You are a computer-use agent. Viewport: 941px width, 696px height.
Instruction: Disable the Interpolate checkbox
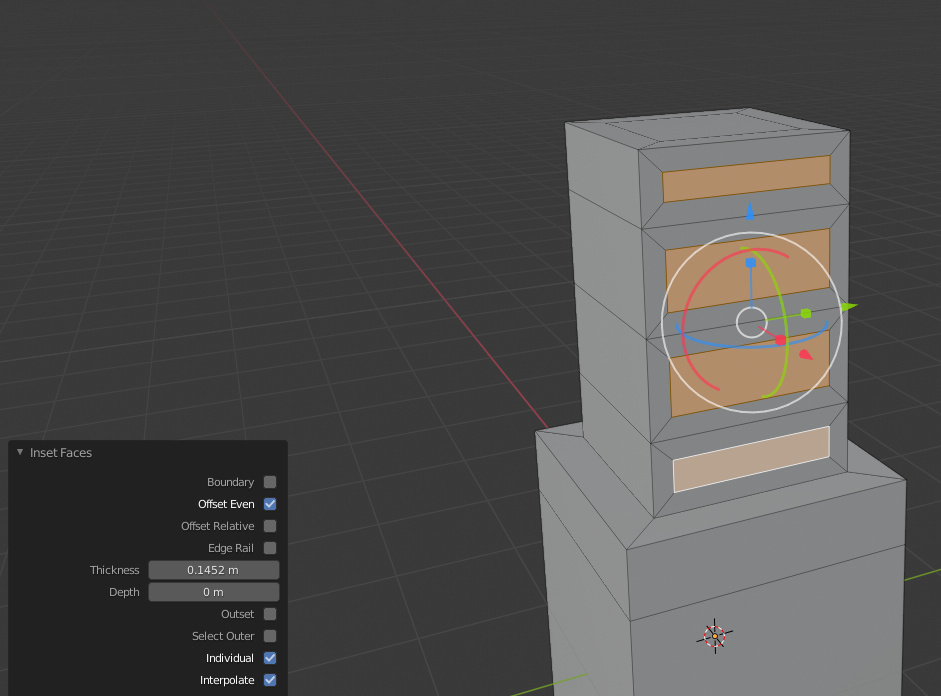pyautogui.click(x=269, y=680)
